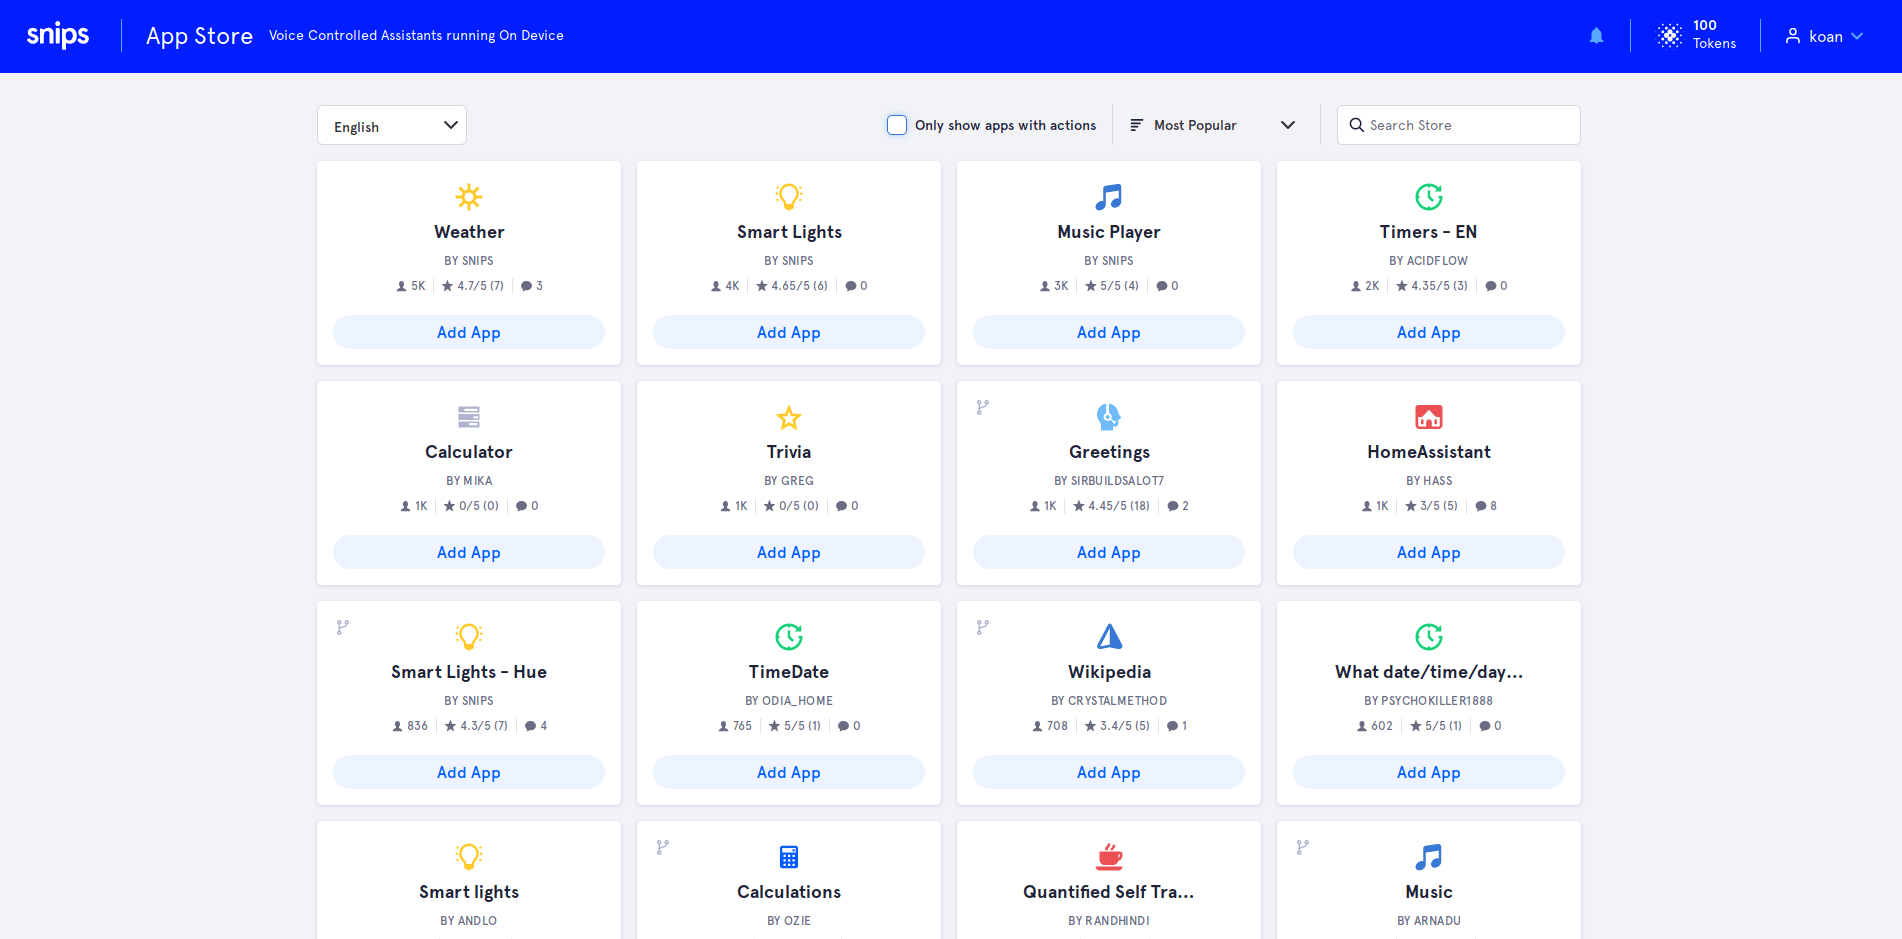
Task: Click the fork icon on Music card
Action: point(1303,847)
